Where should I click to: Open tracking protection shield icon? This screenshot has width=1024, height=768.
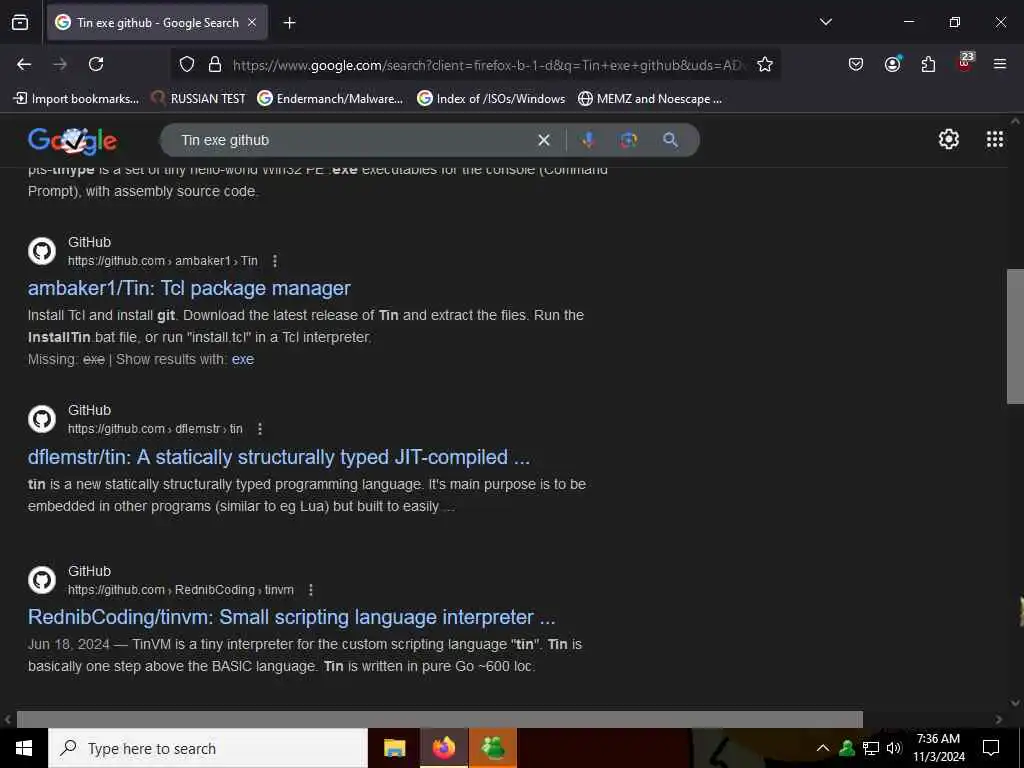coord(187,64)
